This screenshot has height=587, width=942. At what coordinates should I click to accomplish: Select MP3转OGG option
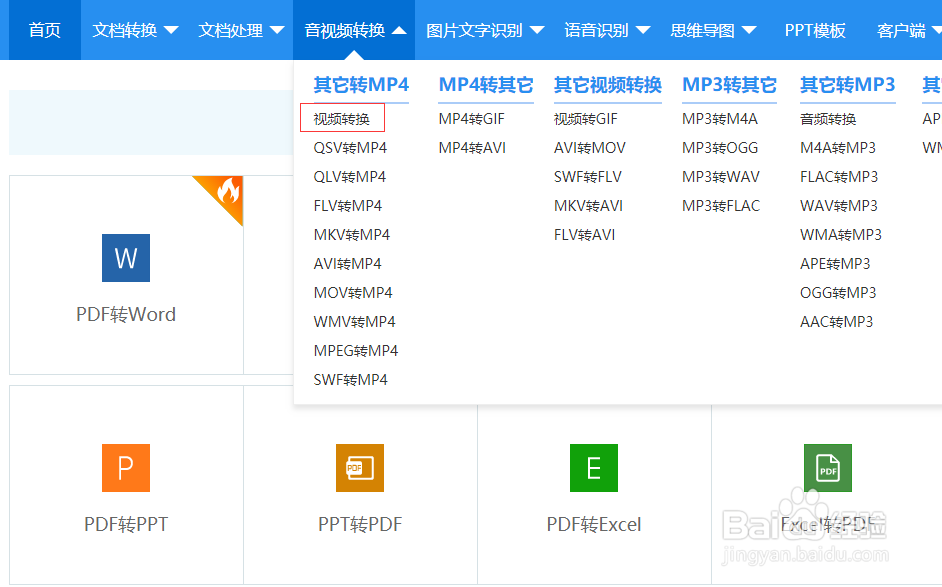(x=720, y=148)
